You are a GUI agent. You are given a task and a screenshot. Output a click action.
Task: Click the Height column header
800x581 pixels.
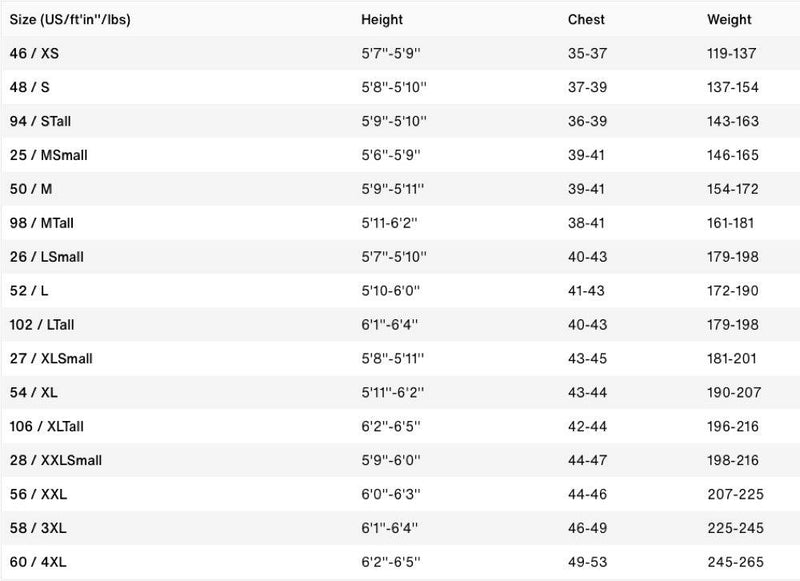tap(381, 19)
